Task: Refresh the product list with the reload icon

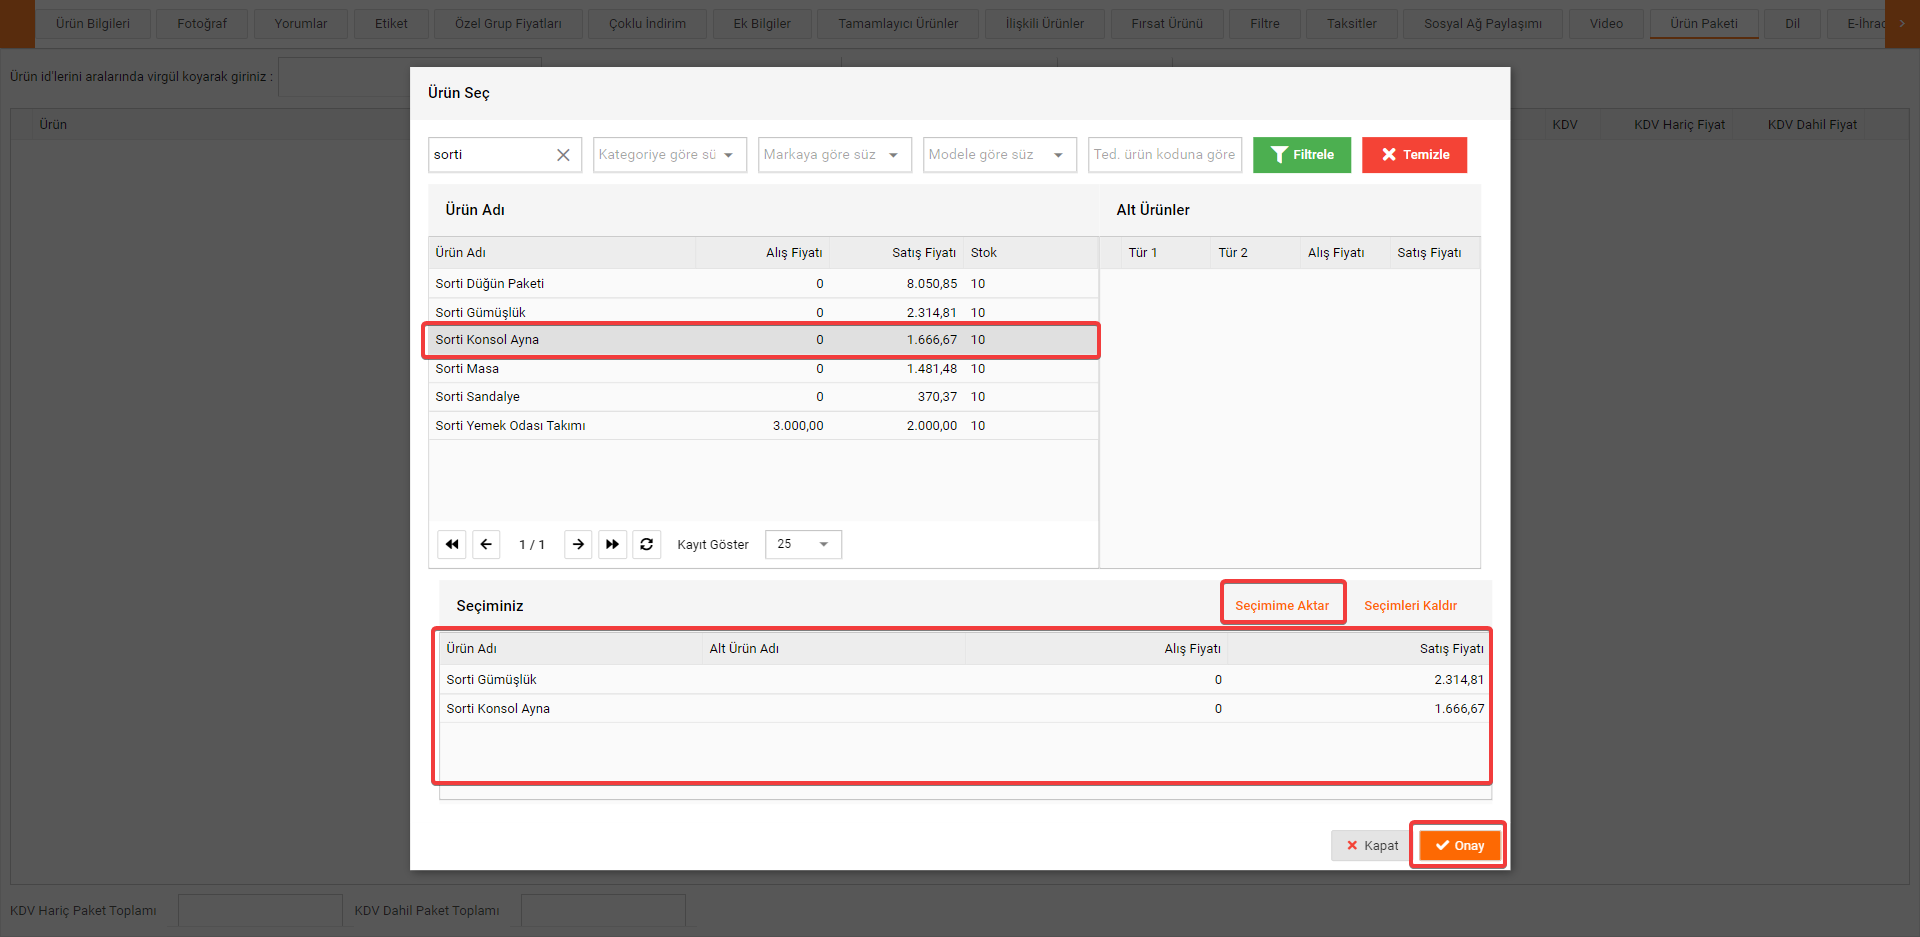Action: [647, 544]
